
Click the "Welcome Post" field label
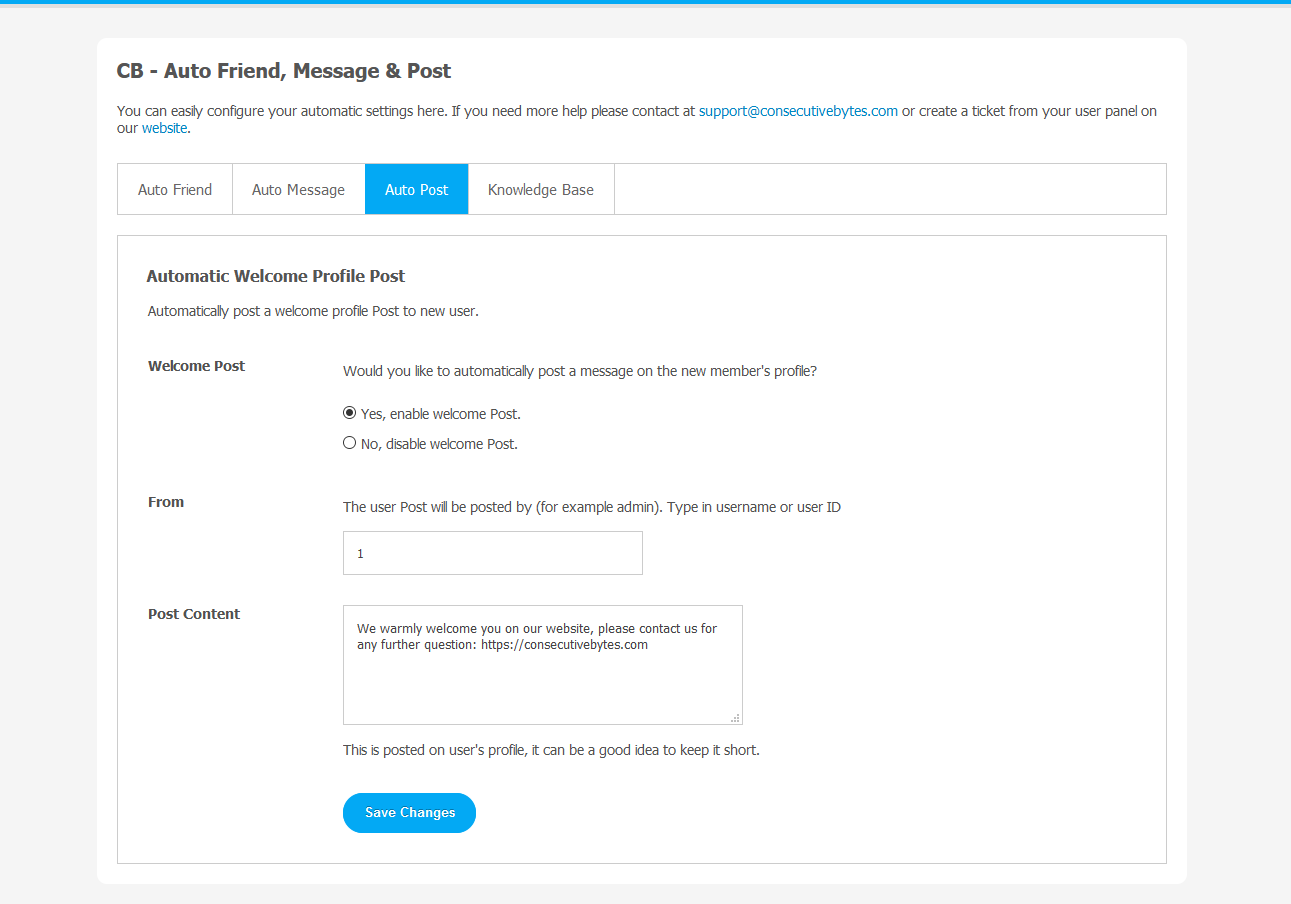[x=196, y=366]
